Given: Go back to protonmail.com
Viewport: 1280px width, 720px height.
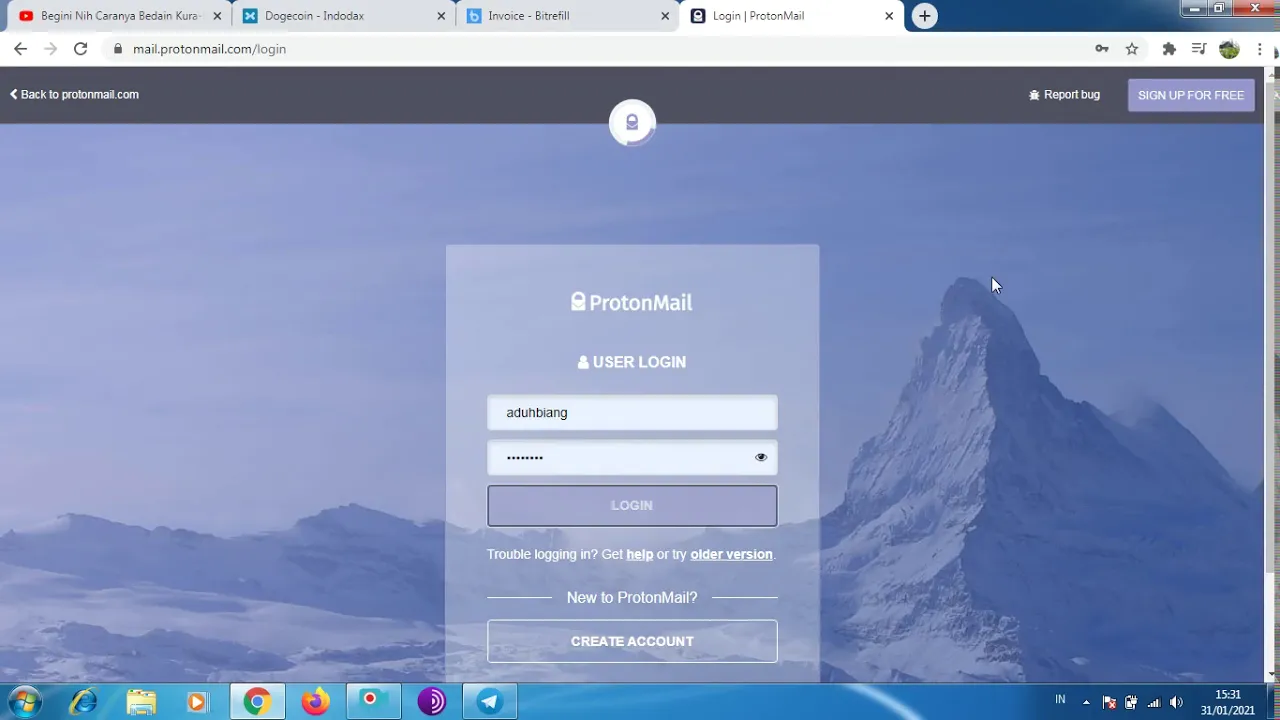Looking at the screenshot, I should pyautogui.click(x=74, y=94).
